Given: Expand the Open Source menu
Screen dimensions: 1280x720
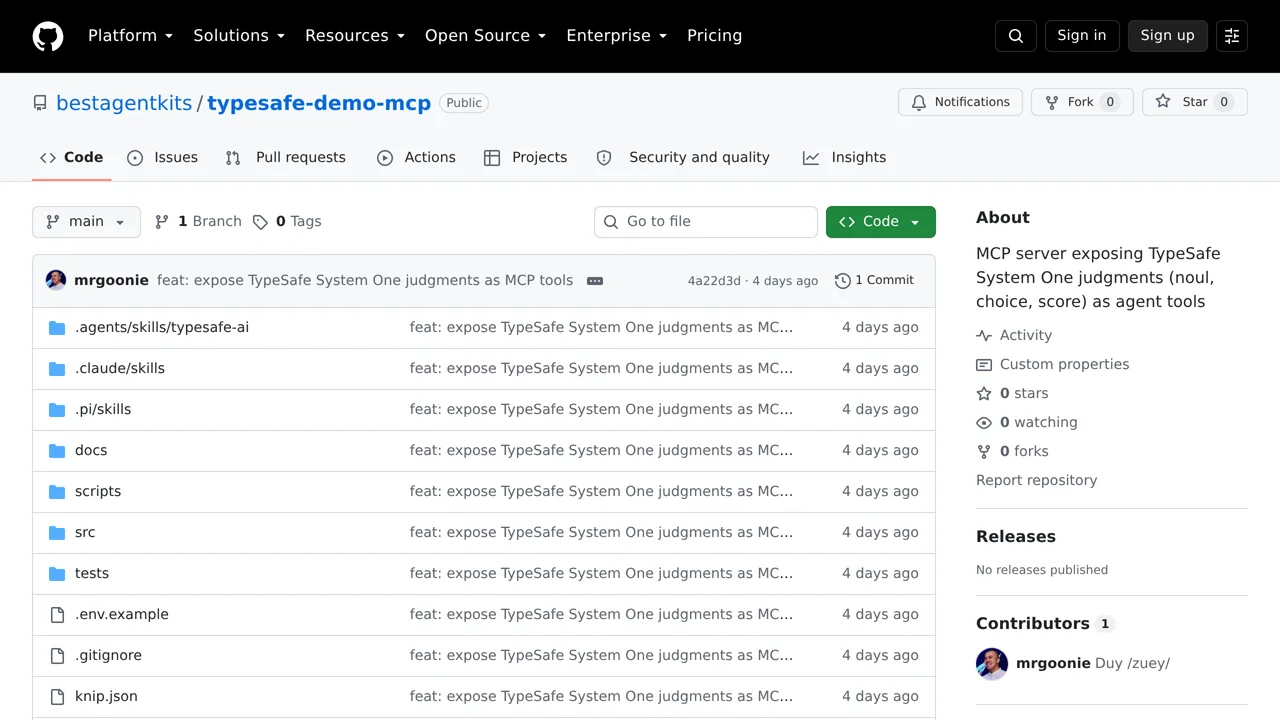Looking at the screenshot, I should pyautogui.click(x=485, y=36).
